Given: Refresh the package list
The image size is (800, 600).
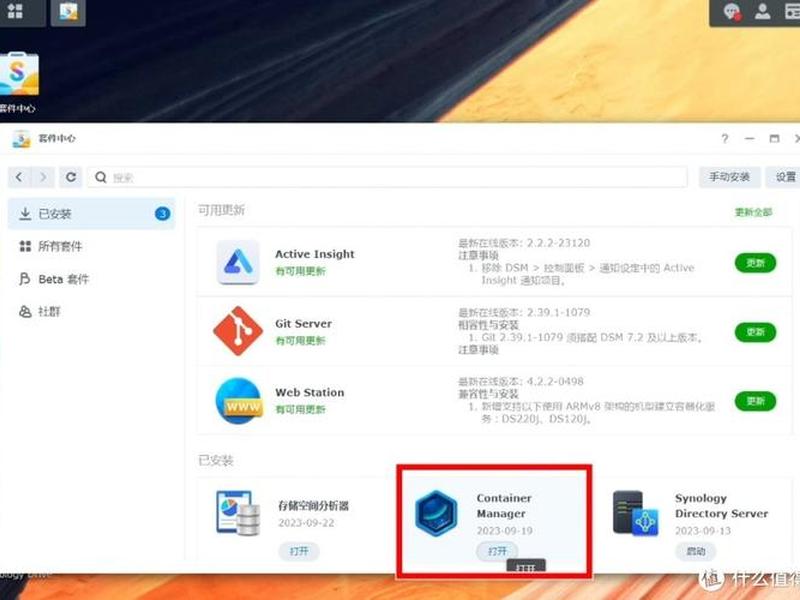Looking at the screenshot, I should tap(71, 177).
